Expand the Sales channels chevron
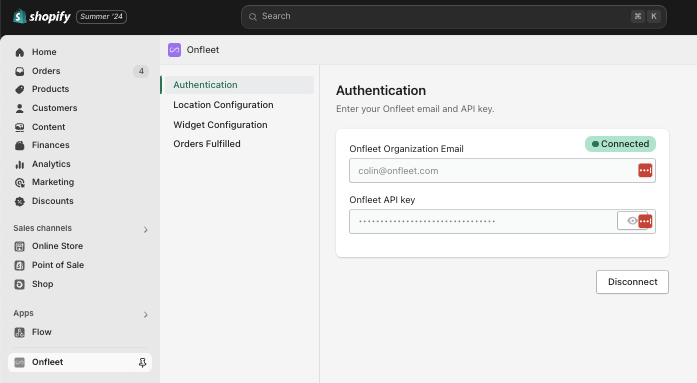Screen dimensions: 697x383 pos(145,230)
